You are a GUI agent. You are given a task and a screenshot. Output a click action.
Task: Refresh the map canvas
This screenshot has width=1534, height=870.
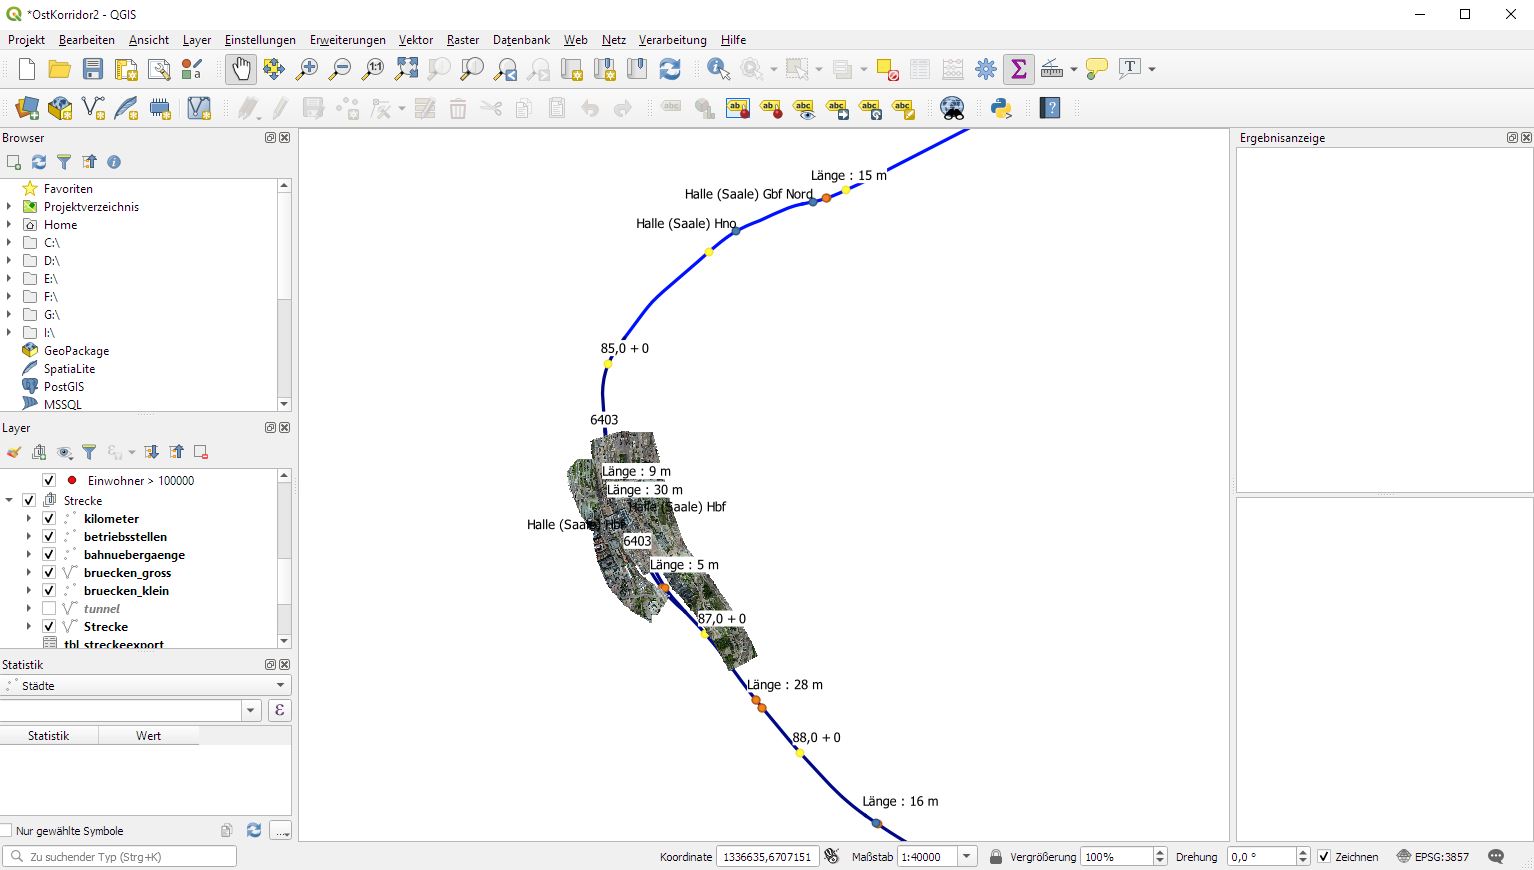coord(670,69)
